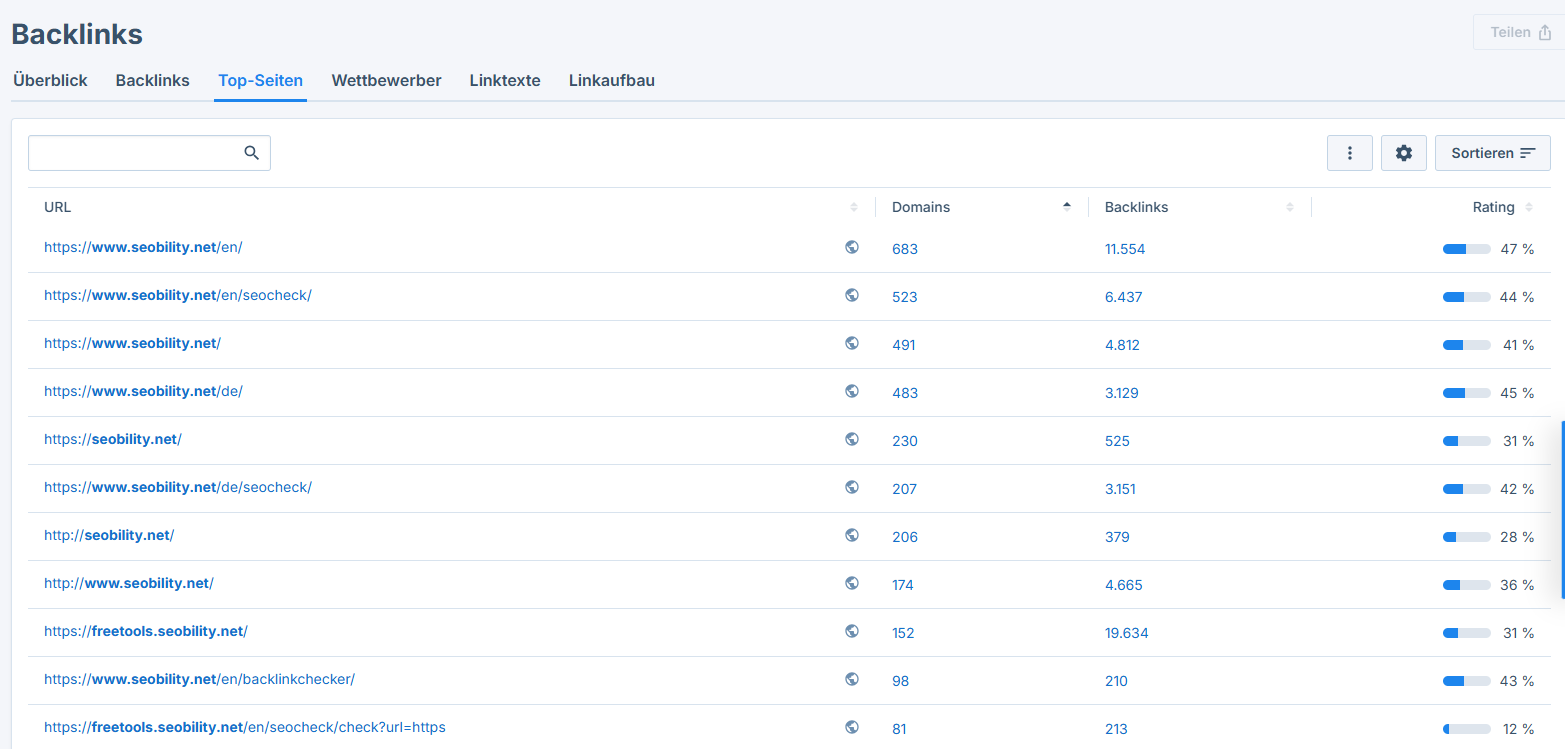Open the three-dot options menu
The height and width of the screenshot is (749, 1565).
(1350, 153)
